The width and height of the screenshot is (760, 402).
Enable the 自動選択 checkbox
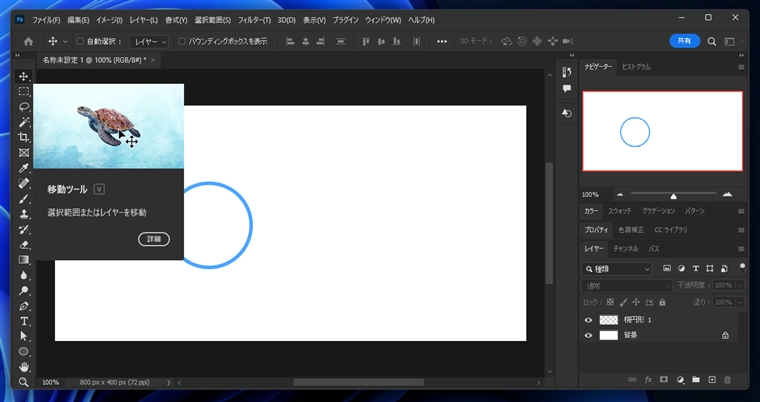click(80, 42)
